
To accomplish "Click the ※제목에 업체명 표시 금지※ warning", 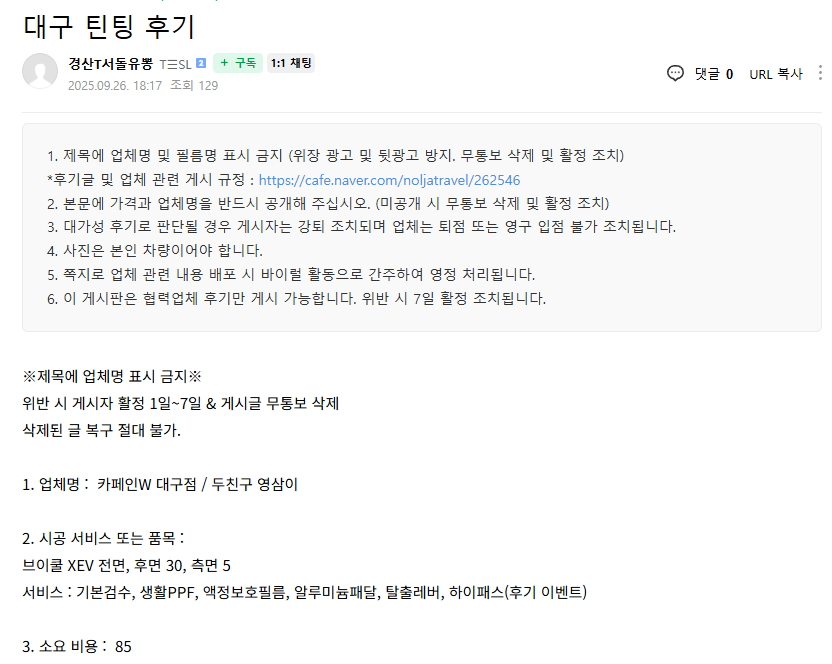I will (x=112, y=376).
